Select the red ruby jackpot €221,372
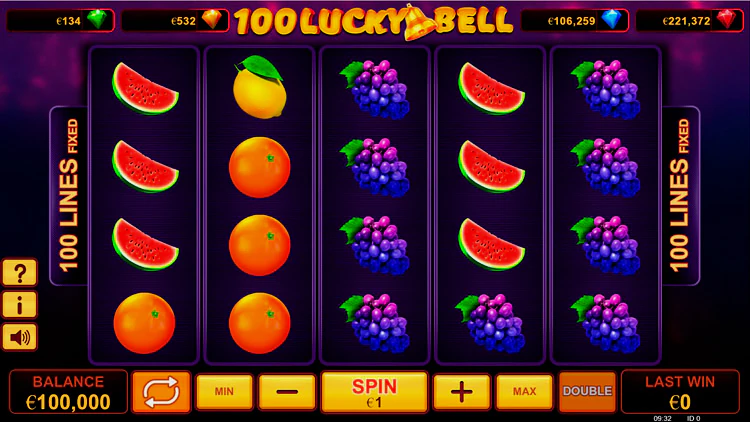 [x=689, y=21]
